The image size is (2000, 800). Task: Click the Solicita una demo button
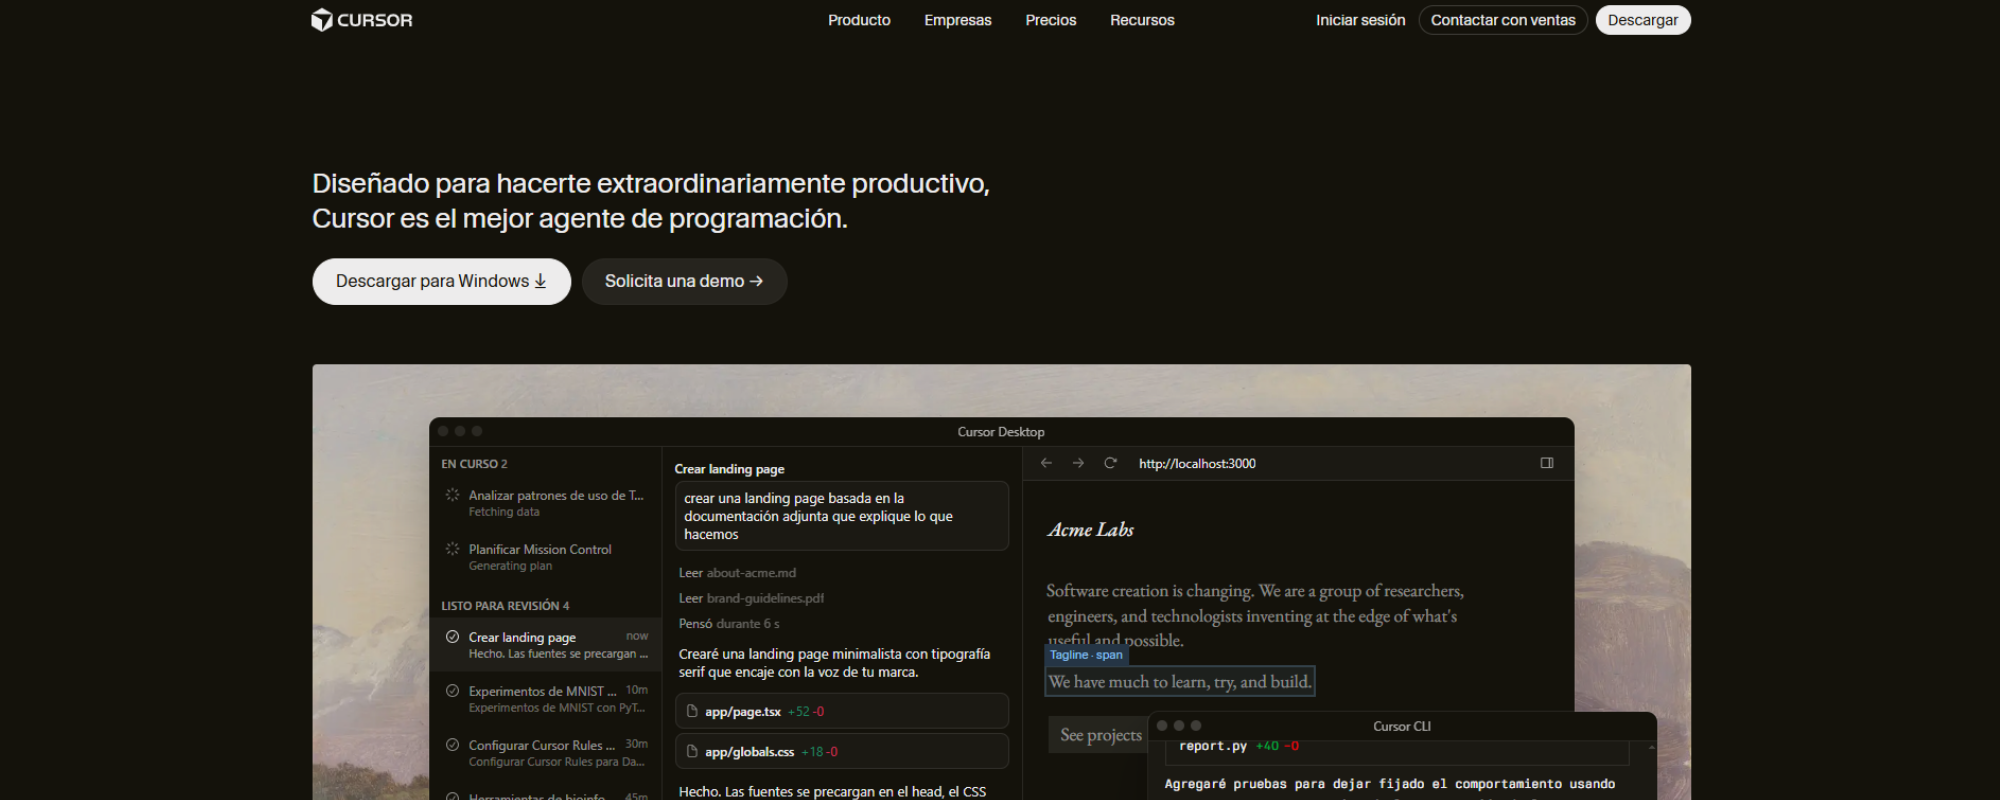(684, 281)
